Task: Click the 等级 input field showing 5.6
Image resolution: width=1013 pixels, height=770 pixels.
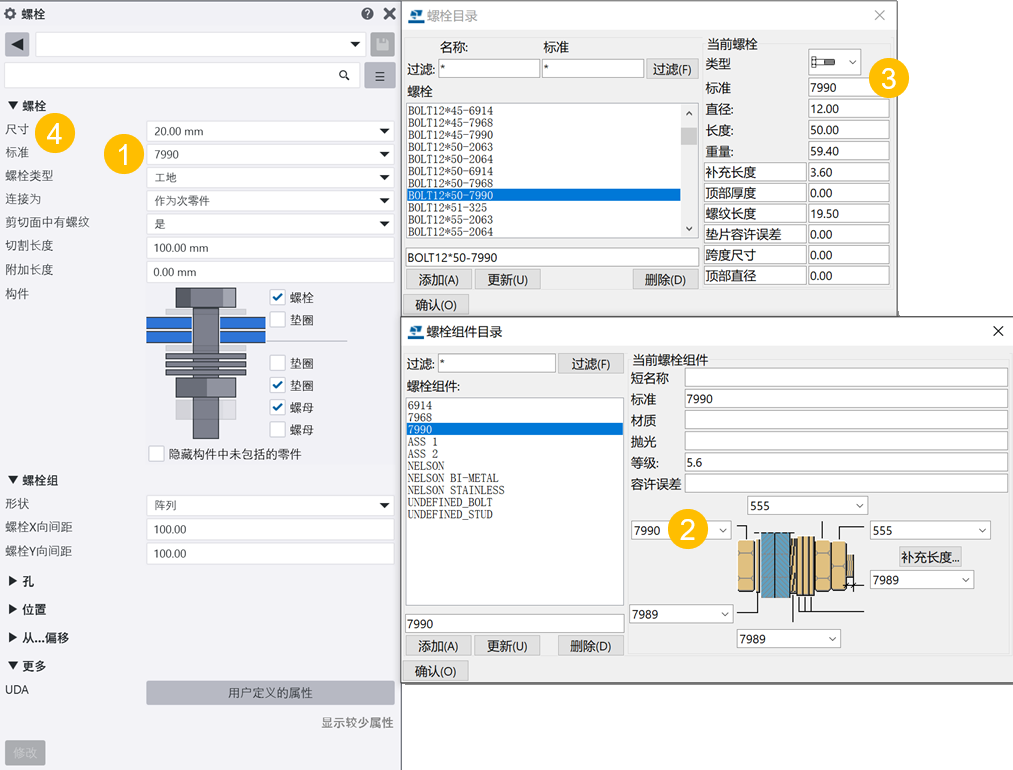Action: 845,462
